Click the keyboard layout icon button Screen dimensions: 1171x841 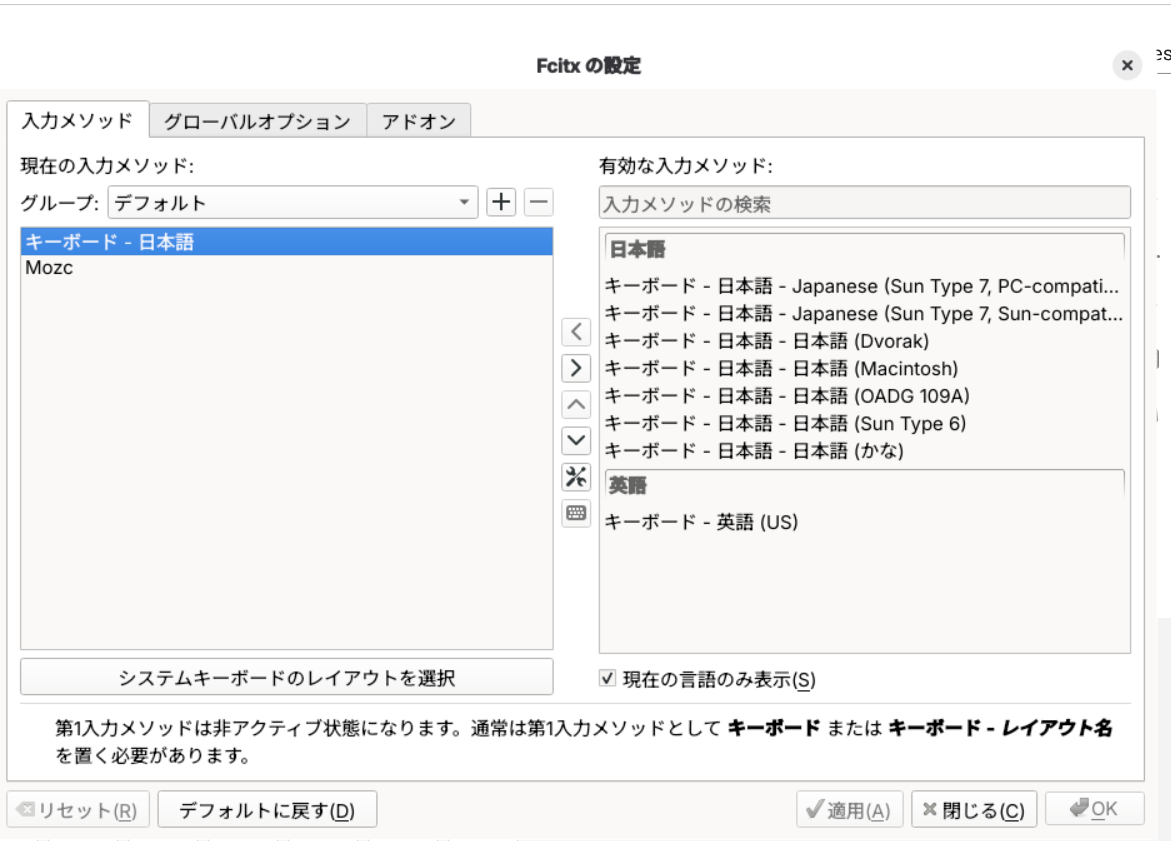576,513
